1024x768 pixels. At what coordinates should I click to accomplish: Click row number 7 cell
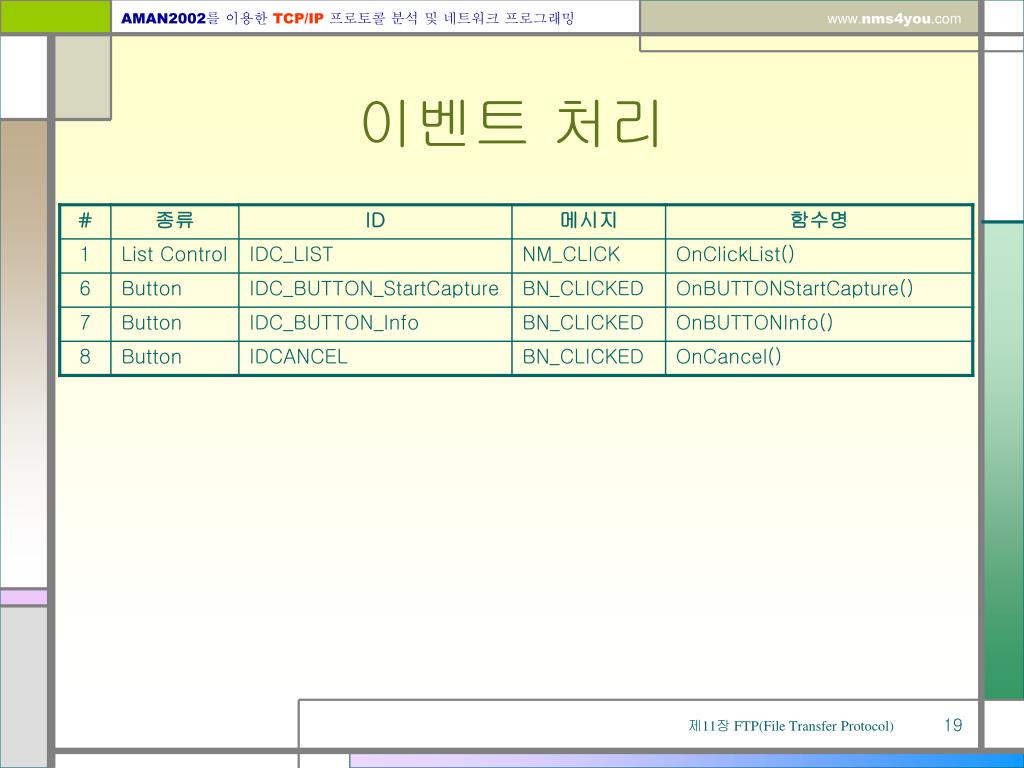tap(85, 323)
